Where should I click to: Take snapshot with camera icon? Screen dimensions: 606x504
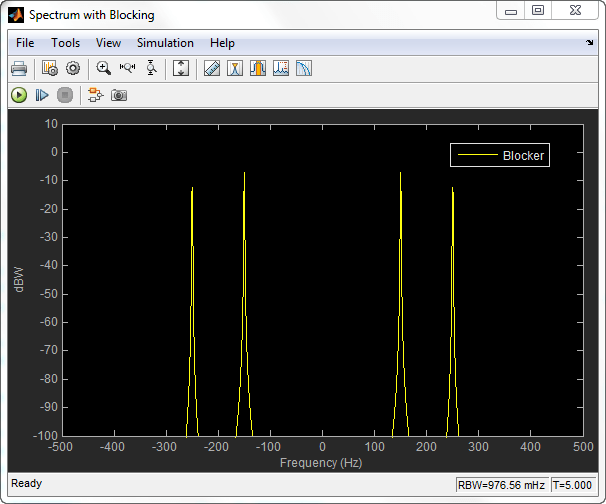[x=119, y=95]
